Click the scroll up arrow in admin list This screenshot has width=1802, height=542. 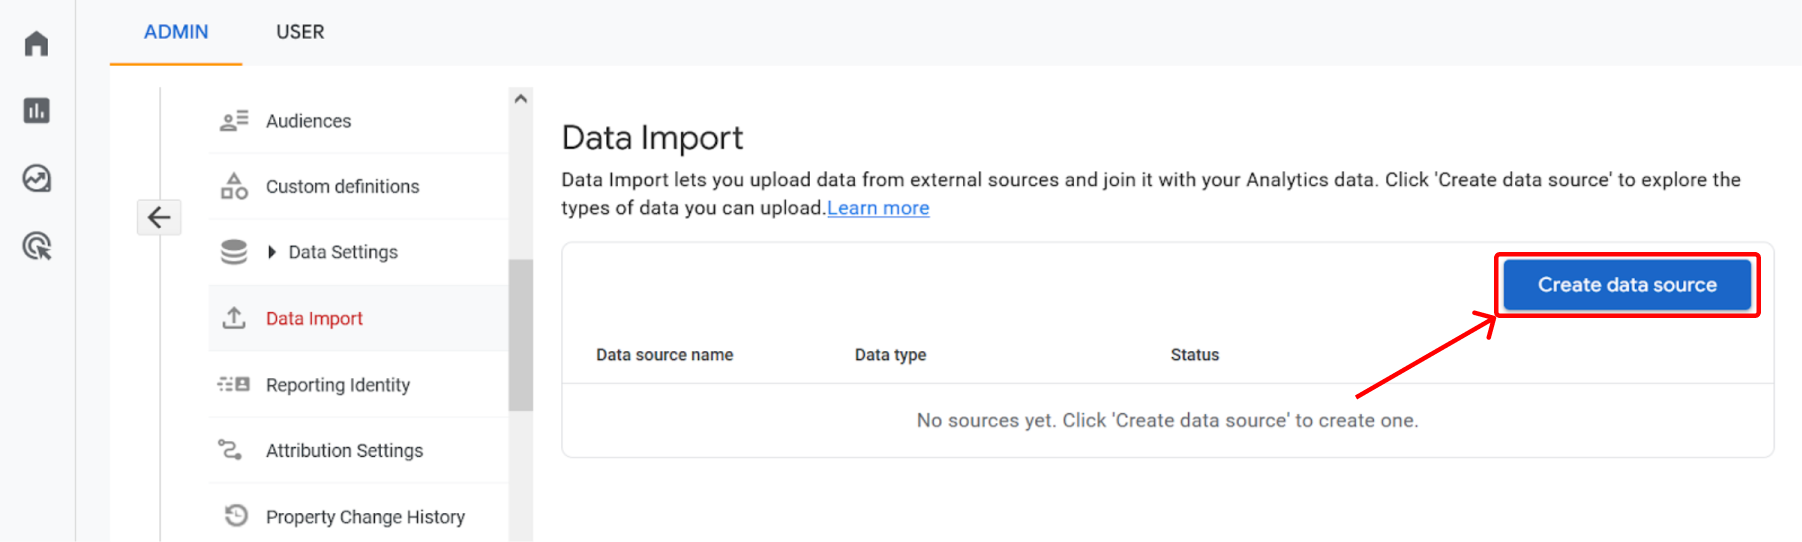[520, 98]
